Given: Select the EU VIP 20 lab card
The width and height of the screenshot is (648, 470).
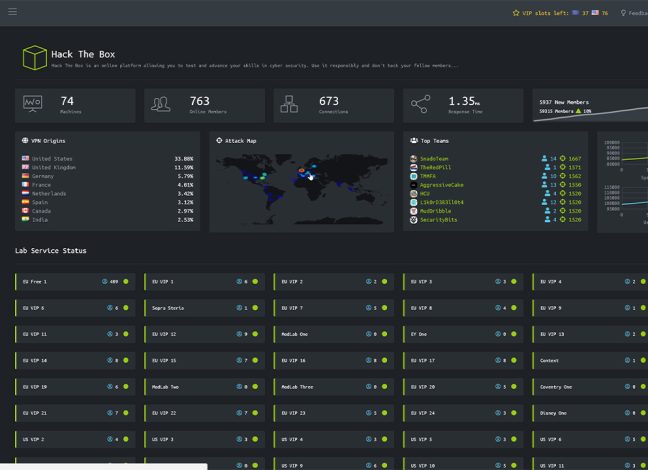Looking at the screenshot, I should 463,387.
